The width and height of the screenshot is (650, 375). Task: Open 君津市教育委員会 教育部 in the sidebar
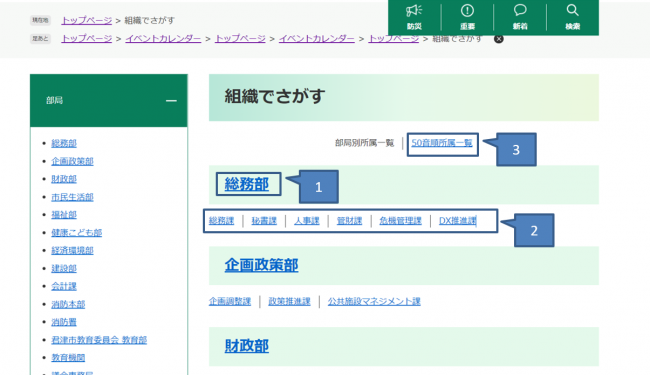click(99, 340)
